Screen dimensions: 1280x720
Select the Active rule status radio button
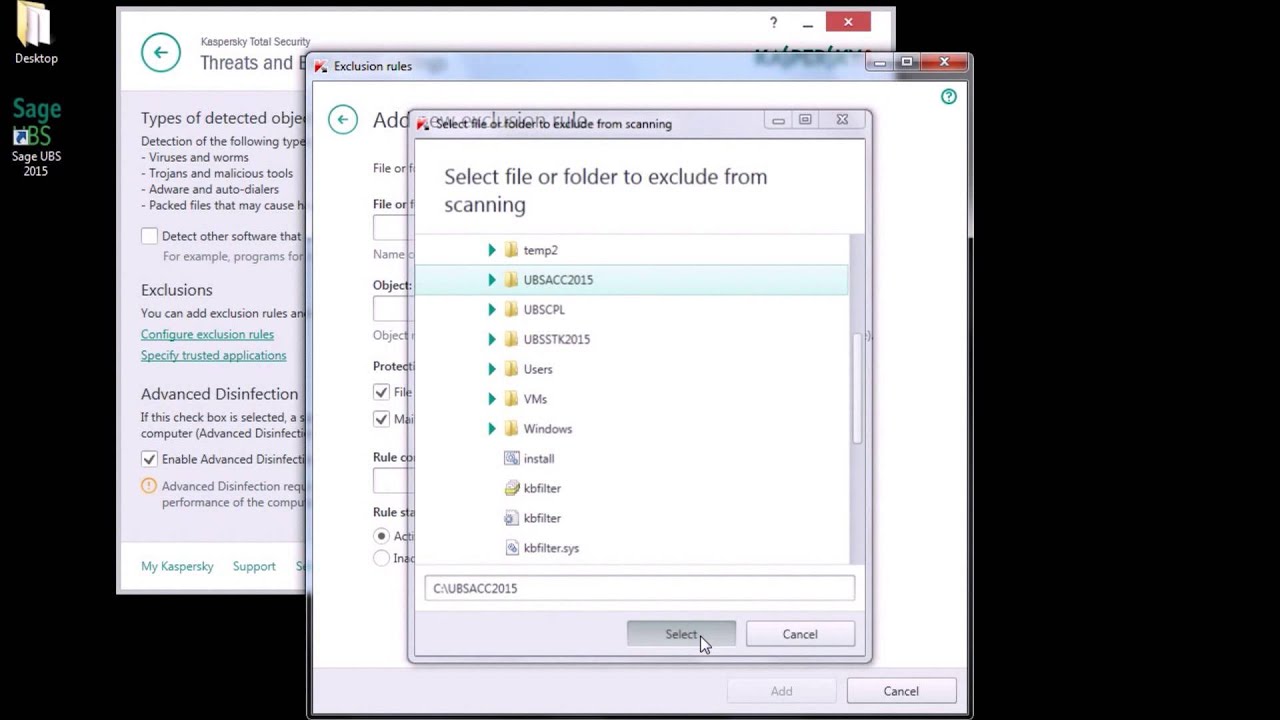pos(381,536)
